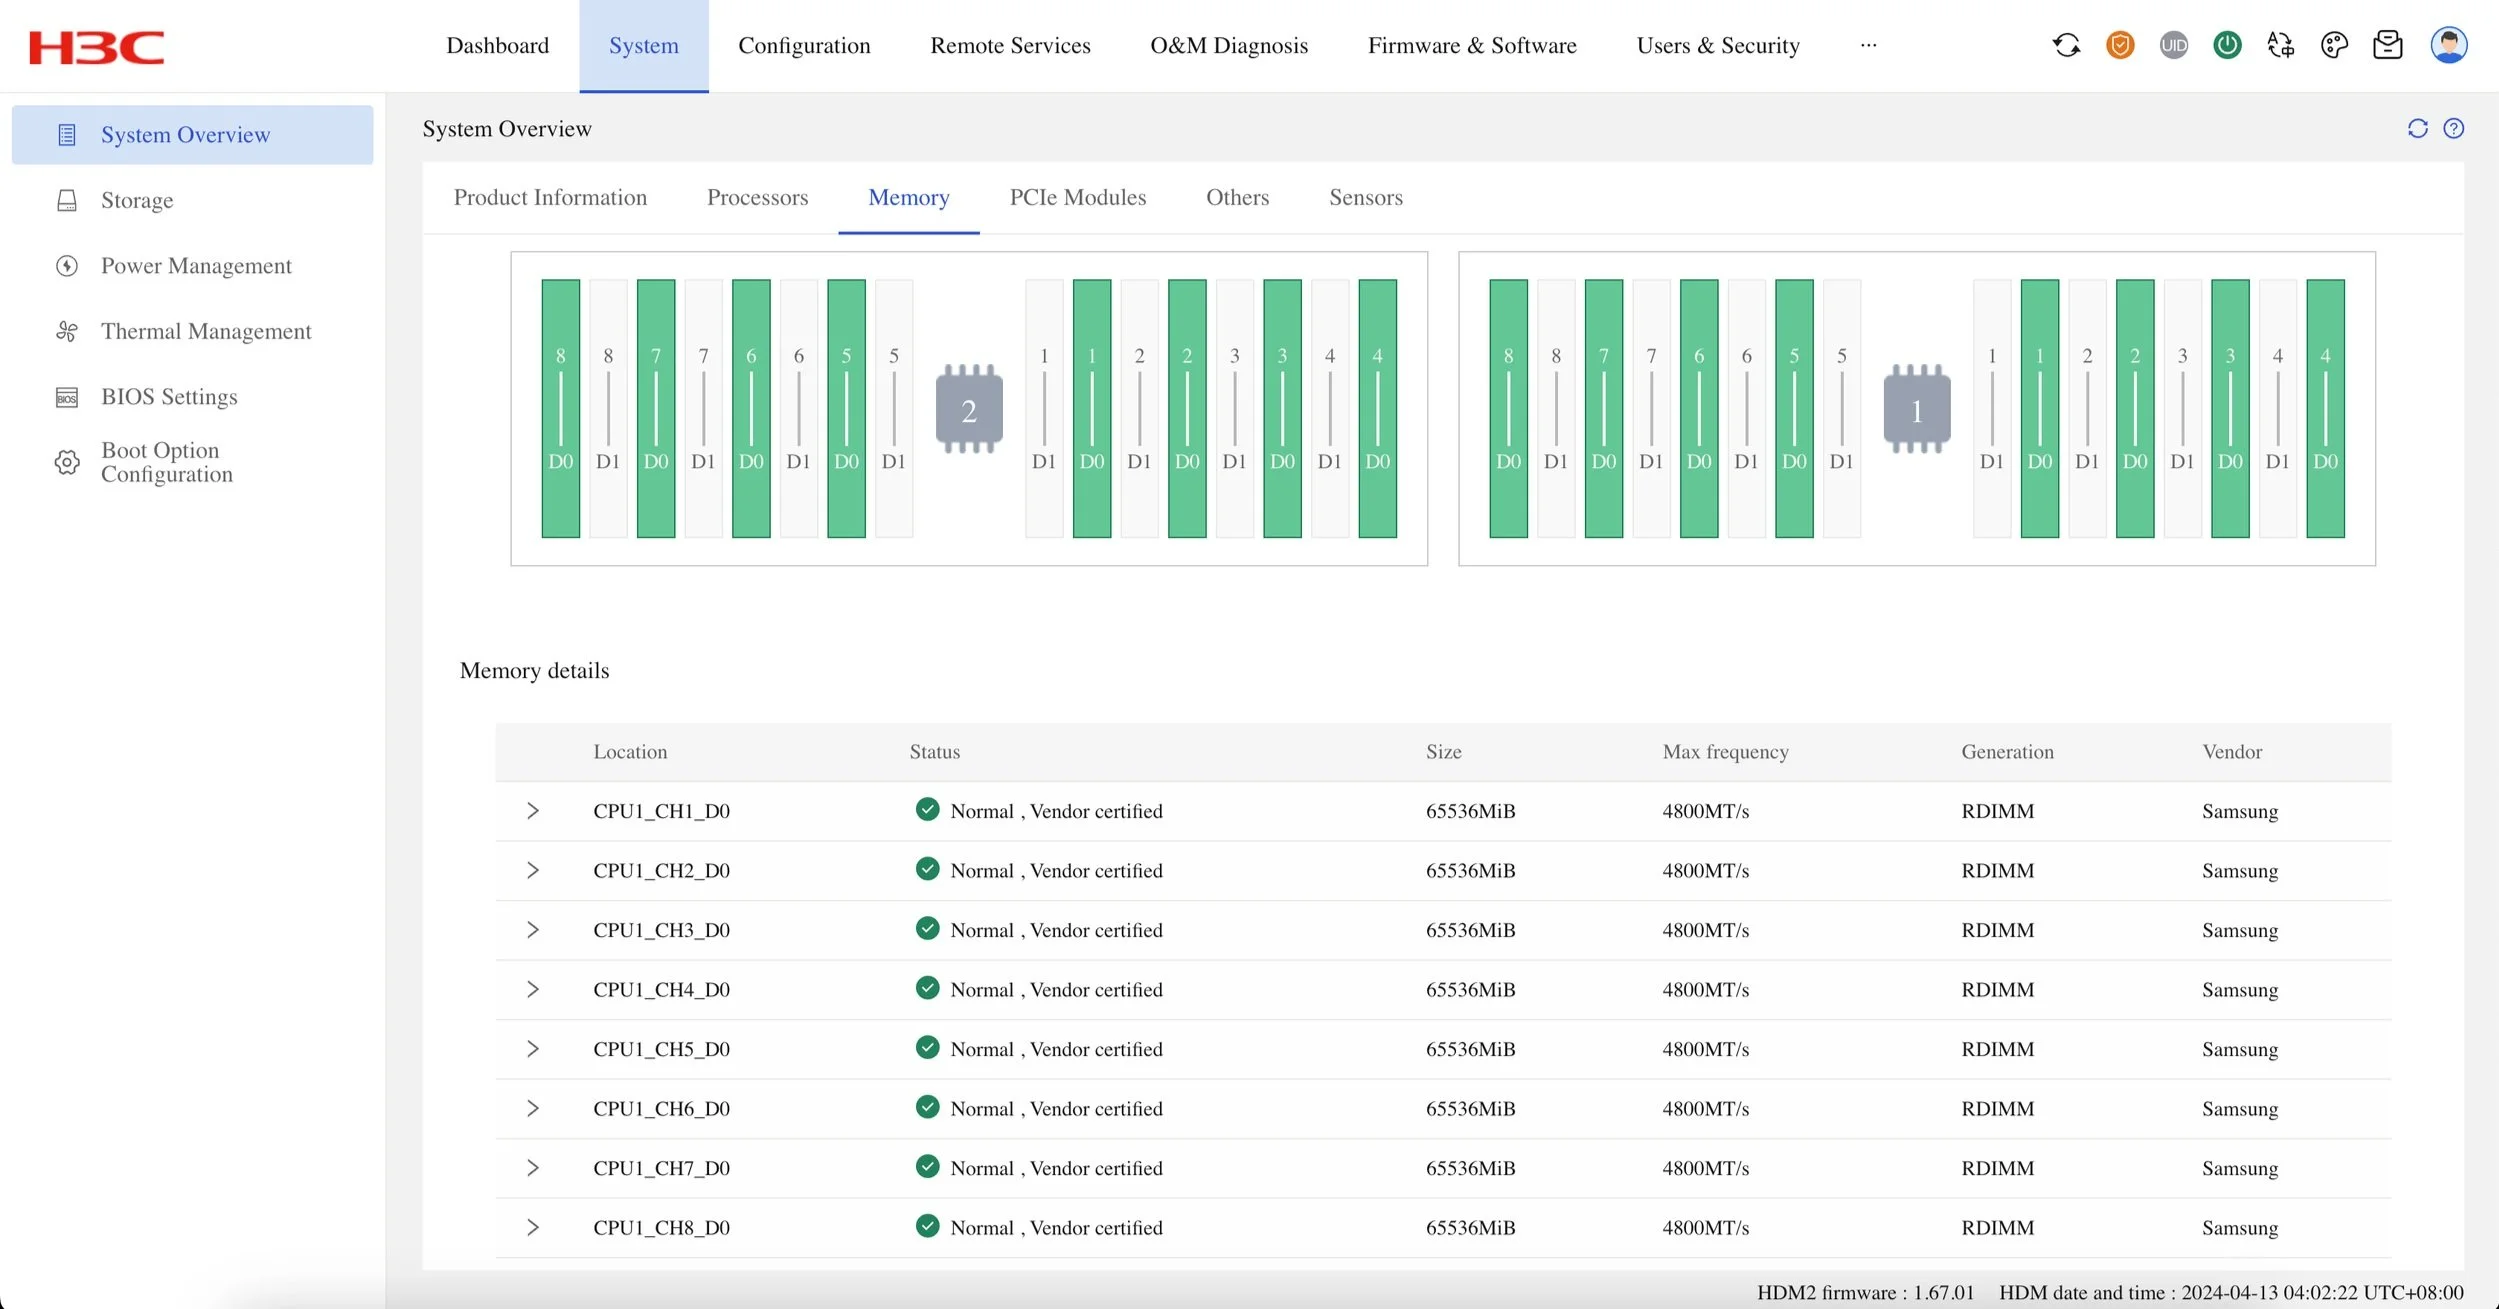
Task: Expand the CPU1_CH1_D0 memory row
Action: click(533, 811)
